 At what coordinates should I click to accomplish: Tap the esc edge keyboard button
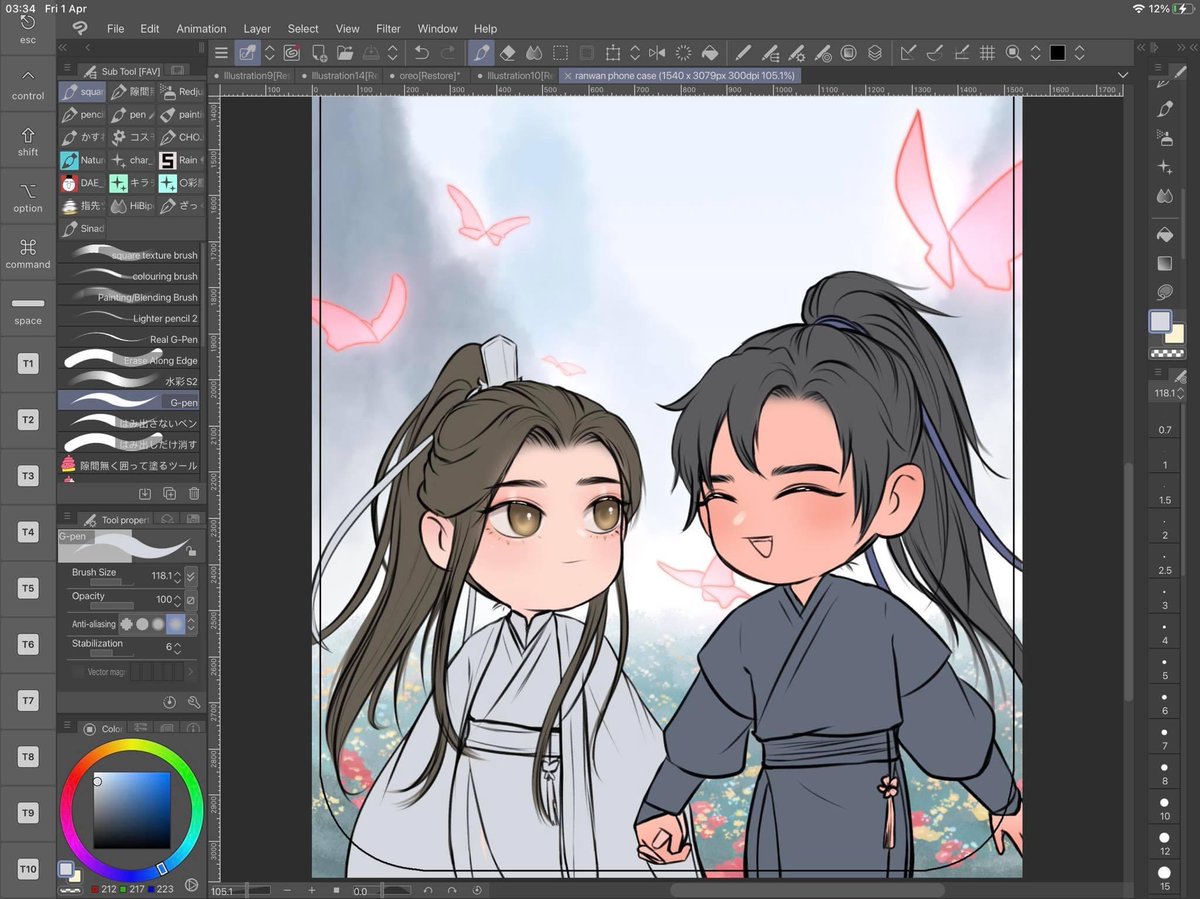click(28, 28)
